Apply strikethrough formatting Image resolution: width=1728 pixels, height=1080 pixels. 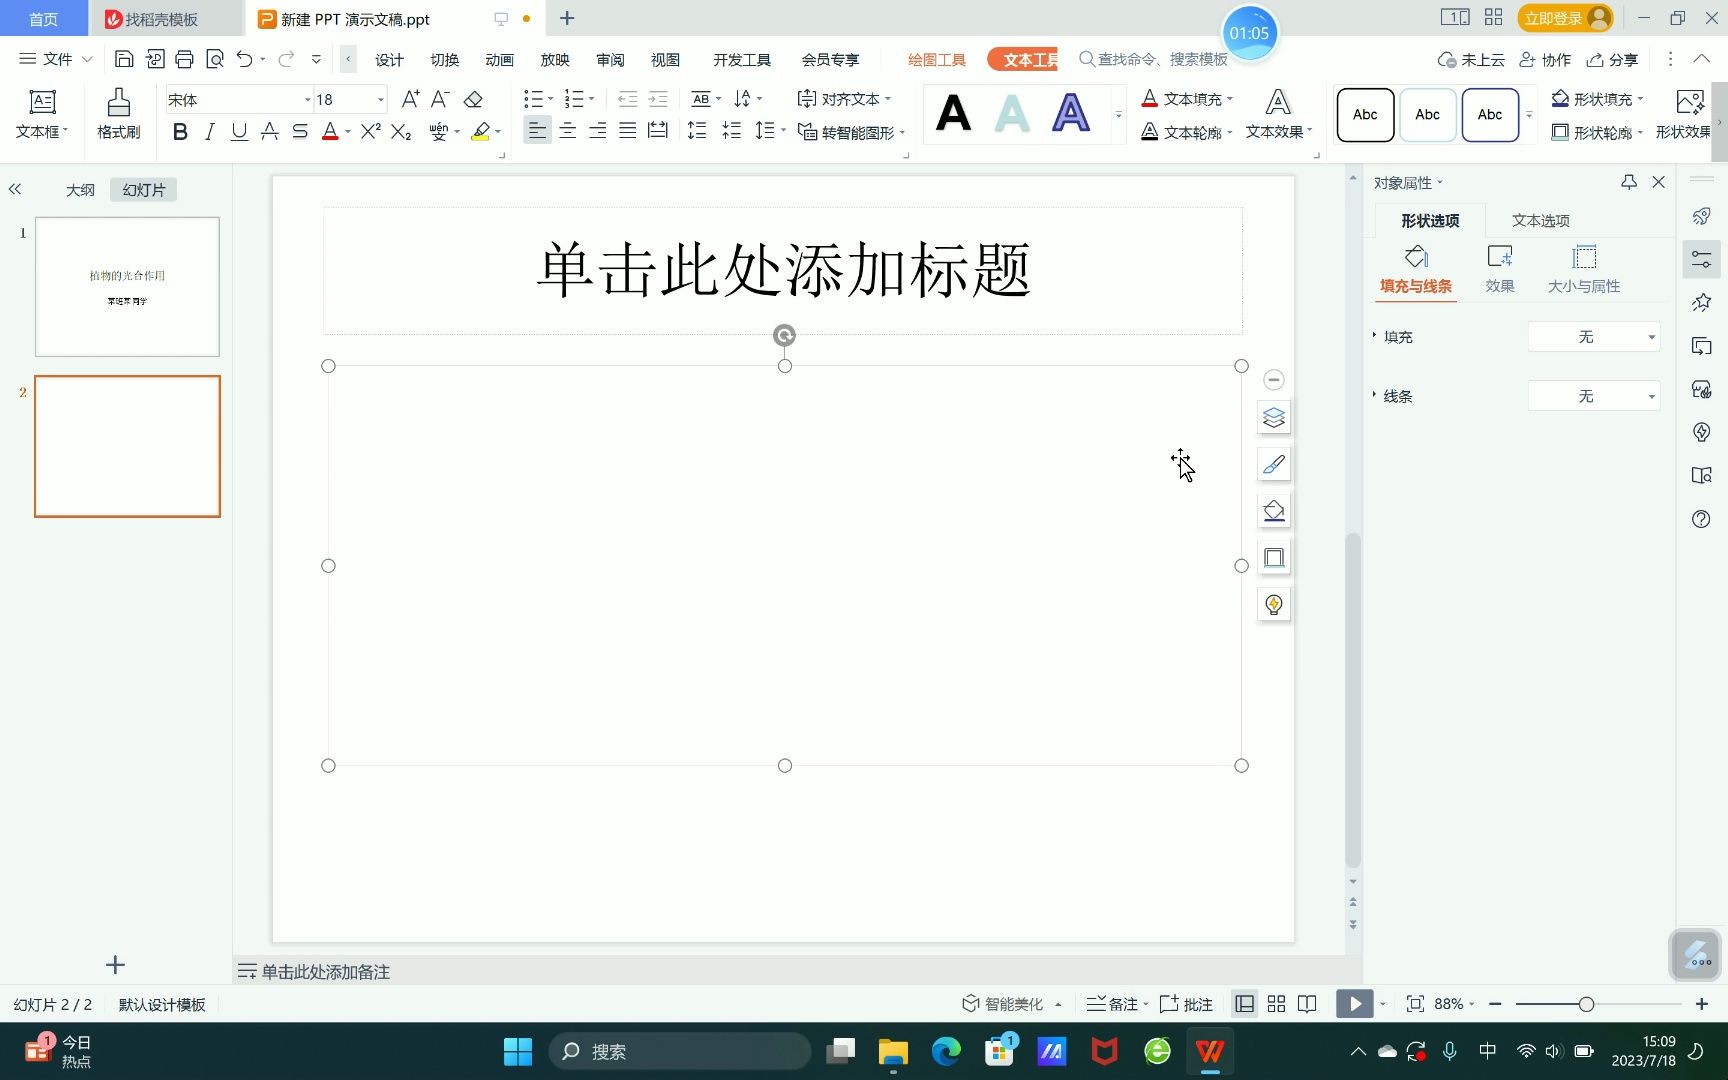pyautogui.click(x=300, y=131)
